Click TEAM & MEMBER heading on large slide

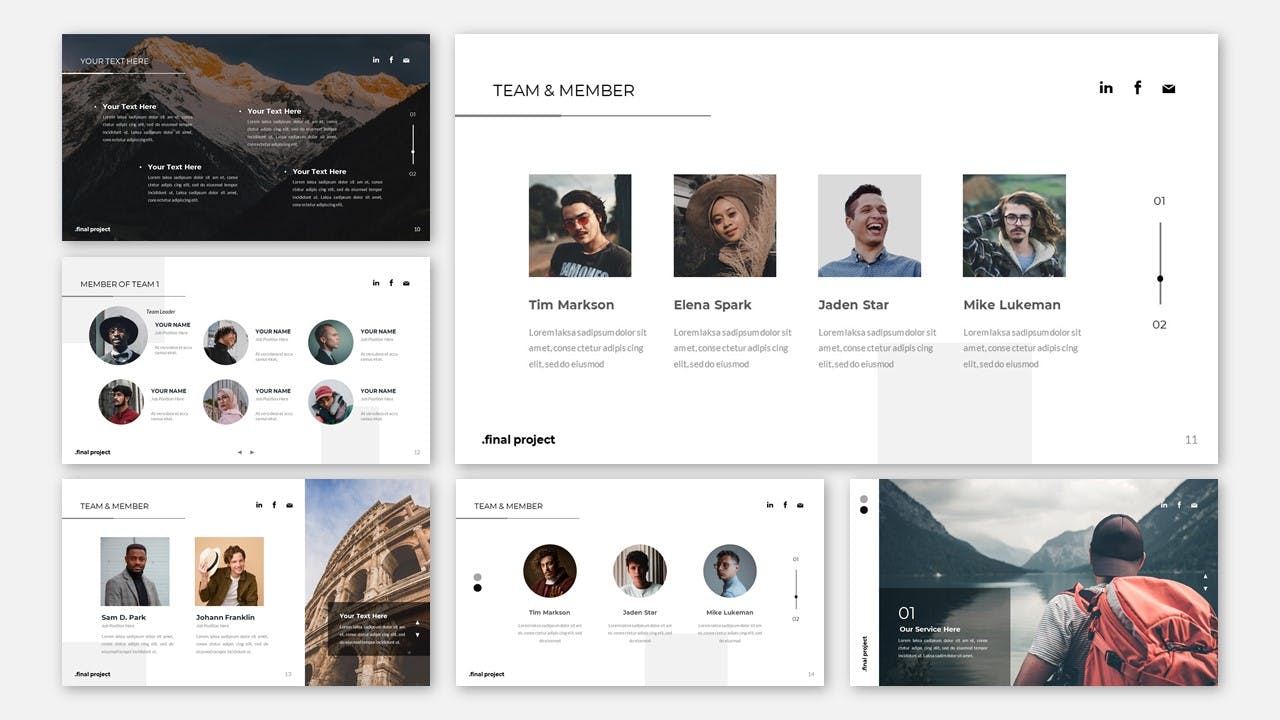pos(563,90)
